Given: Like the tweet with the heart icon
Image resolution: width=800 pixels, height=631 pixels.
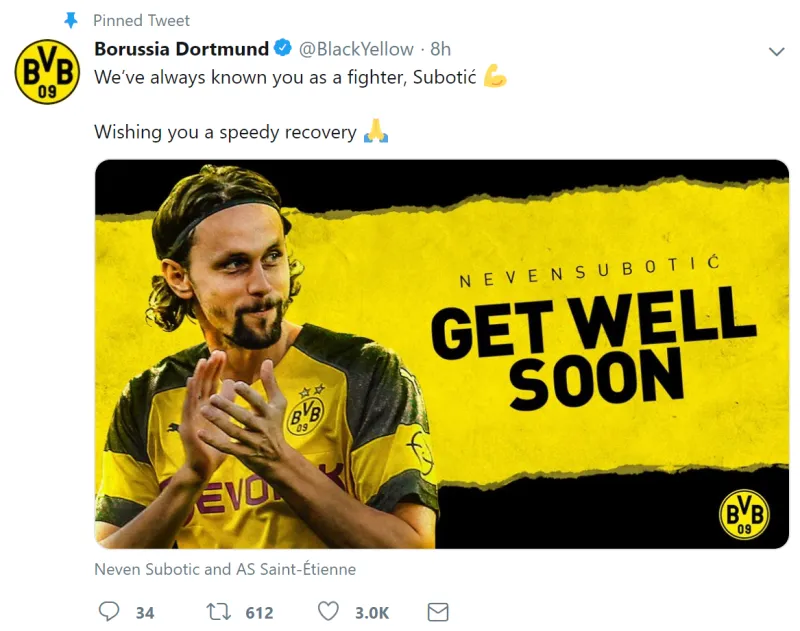Looking at the screenshot, I should pos(328,611).
